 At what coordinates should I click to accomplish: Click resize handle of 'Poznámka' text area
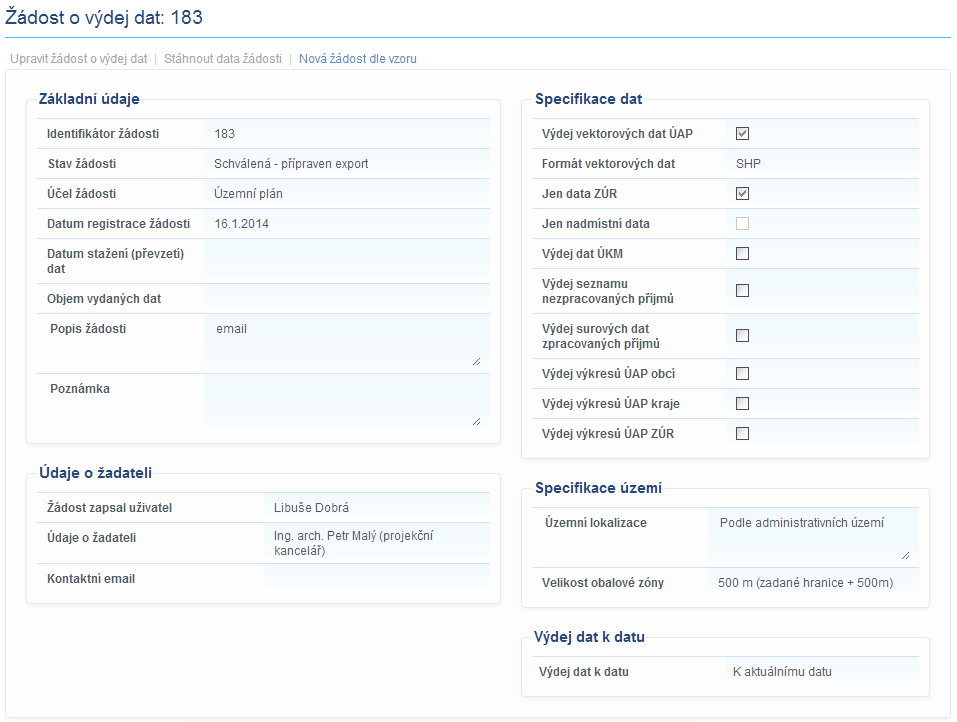(476, 422)
